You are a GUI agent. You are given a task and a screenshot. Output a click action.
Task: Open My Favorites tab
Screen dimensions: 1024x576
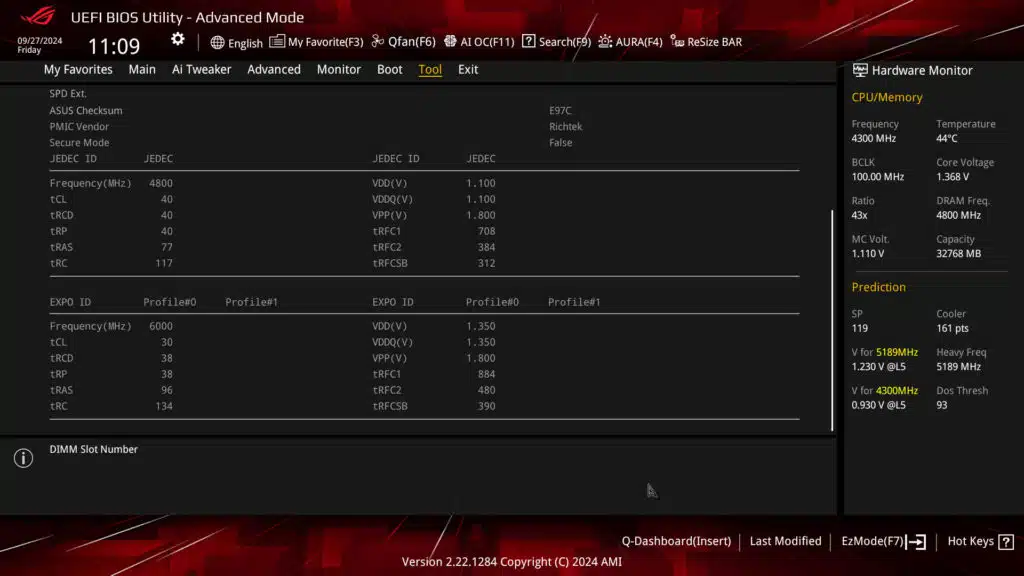[x=78, y=69]
